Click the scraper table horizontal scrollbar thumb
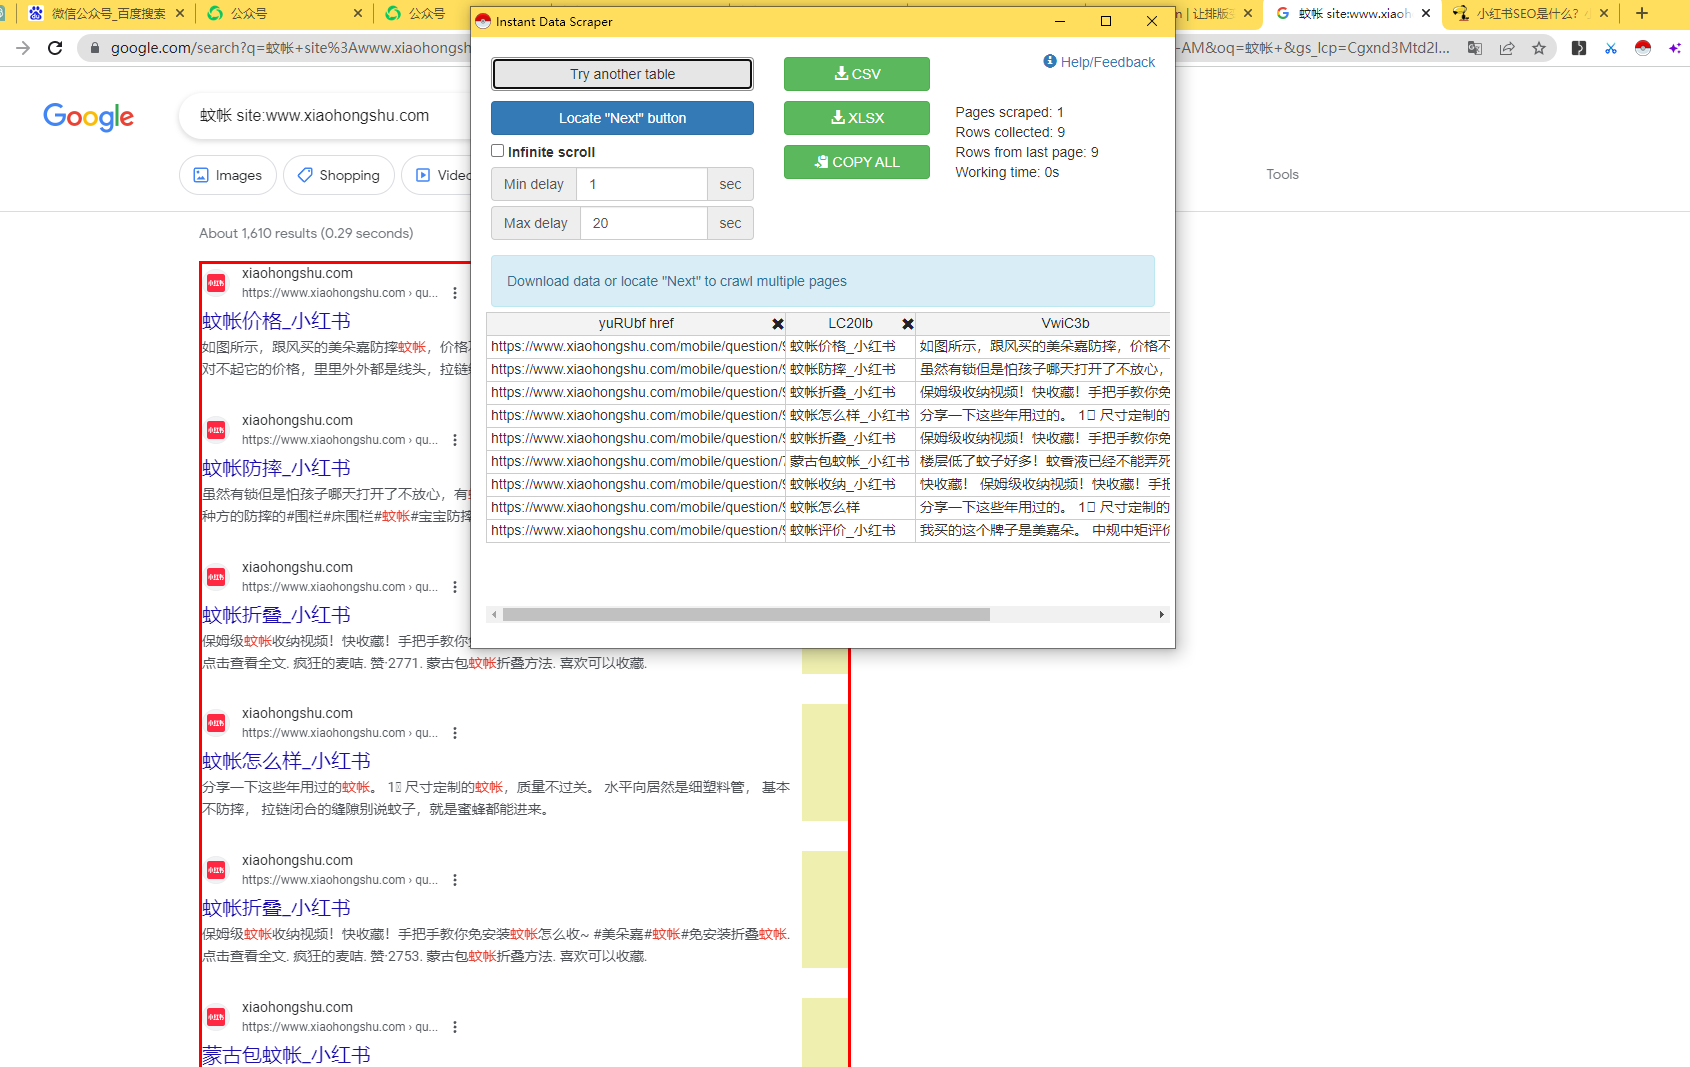This screenshot has height=1067, width=1690. click(746, 614)
